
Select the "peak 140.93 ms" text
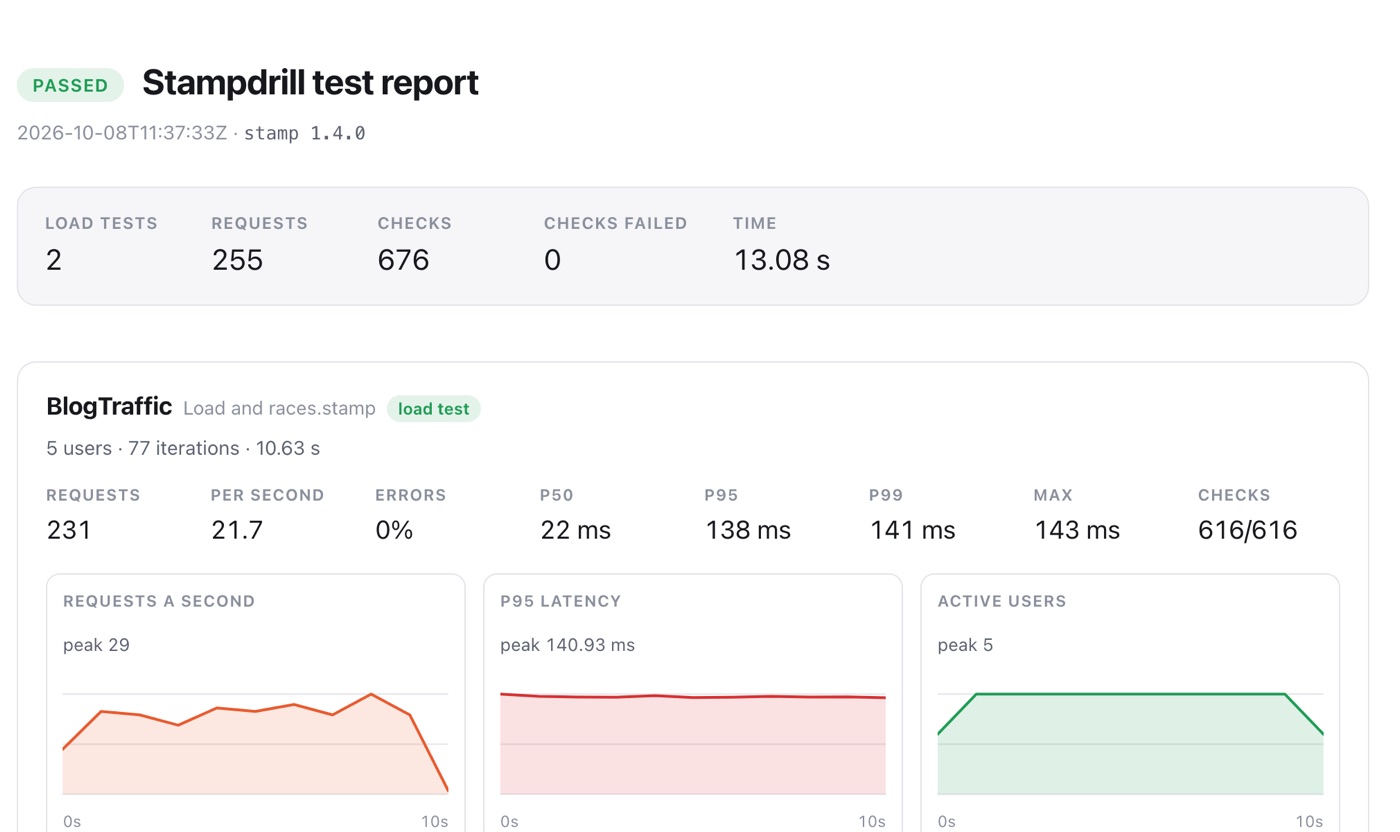point(567,645)
